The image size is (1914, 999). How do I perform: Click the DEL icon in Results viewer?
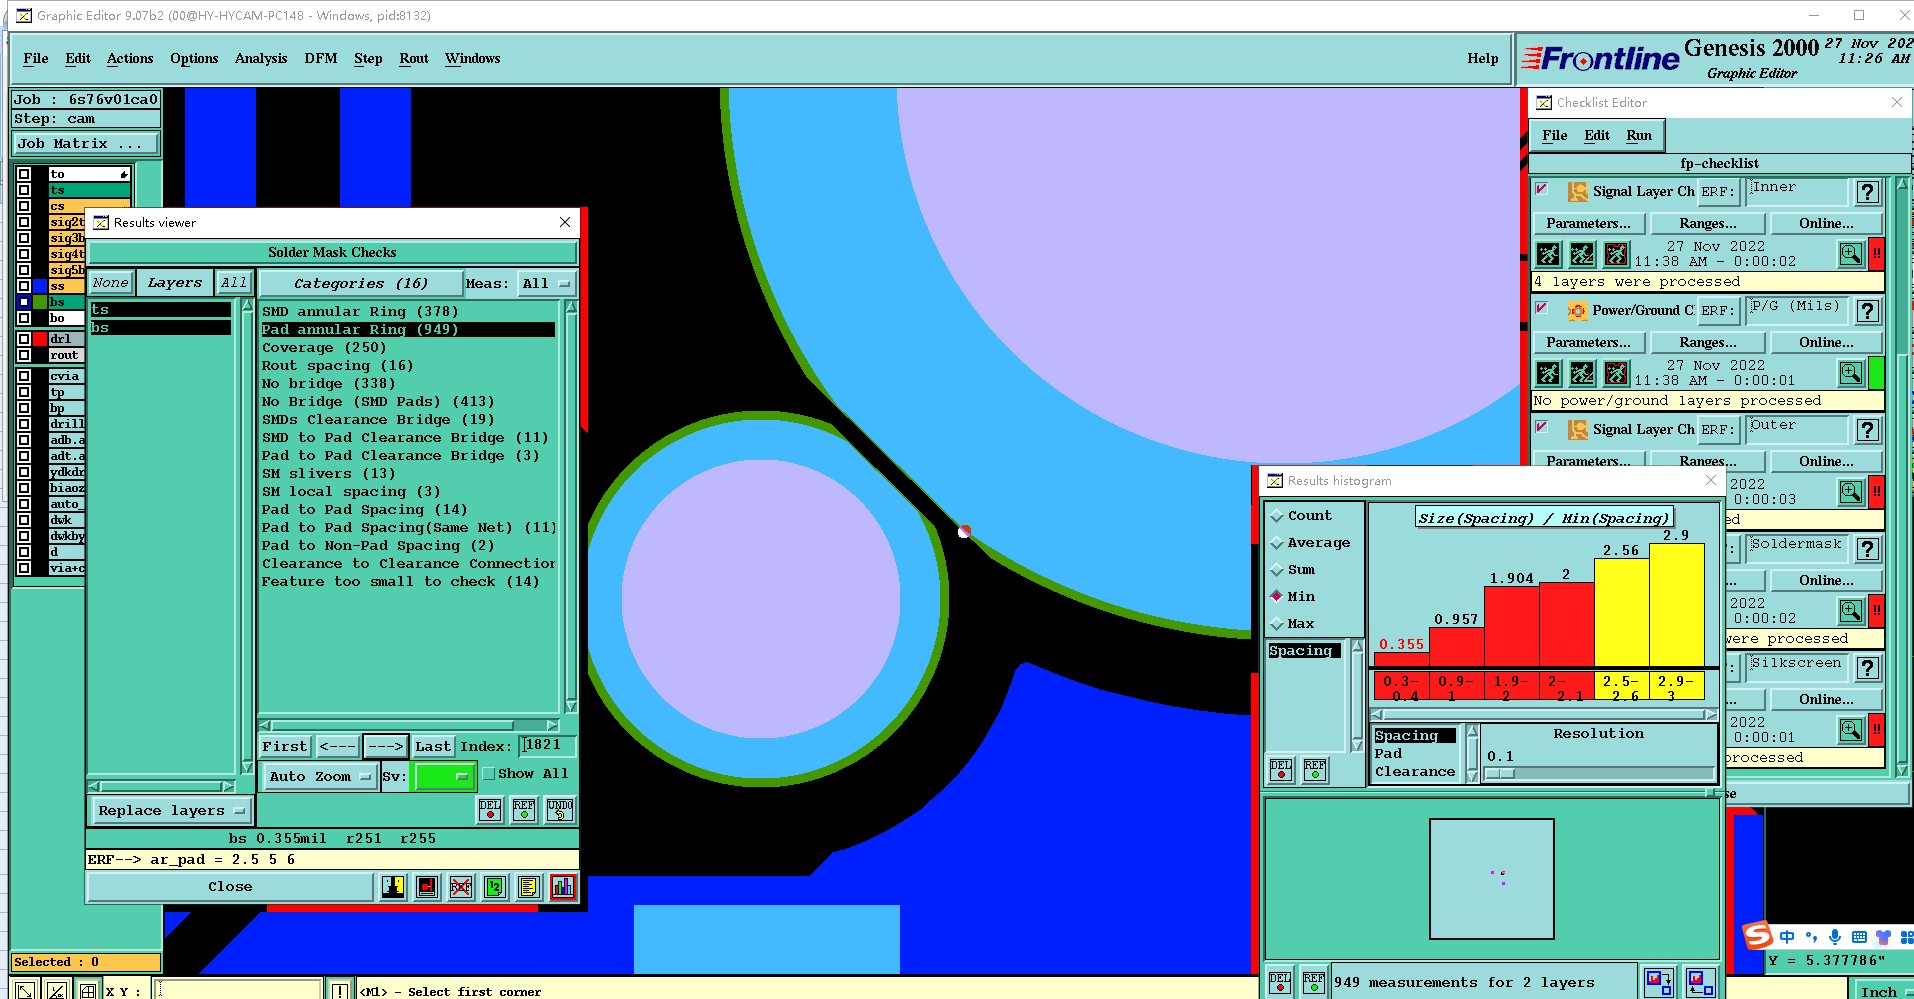(x=490, y=810)
